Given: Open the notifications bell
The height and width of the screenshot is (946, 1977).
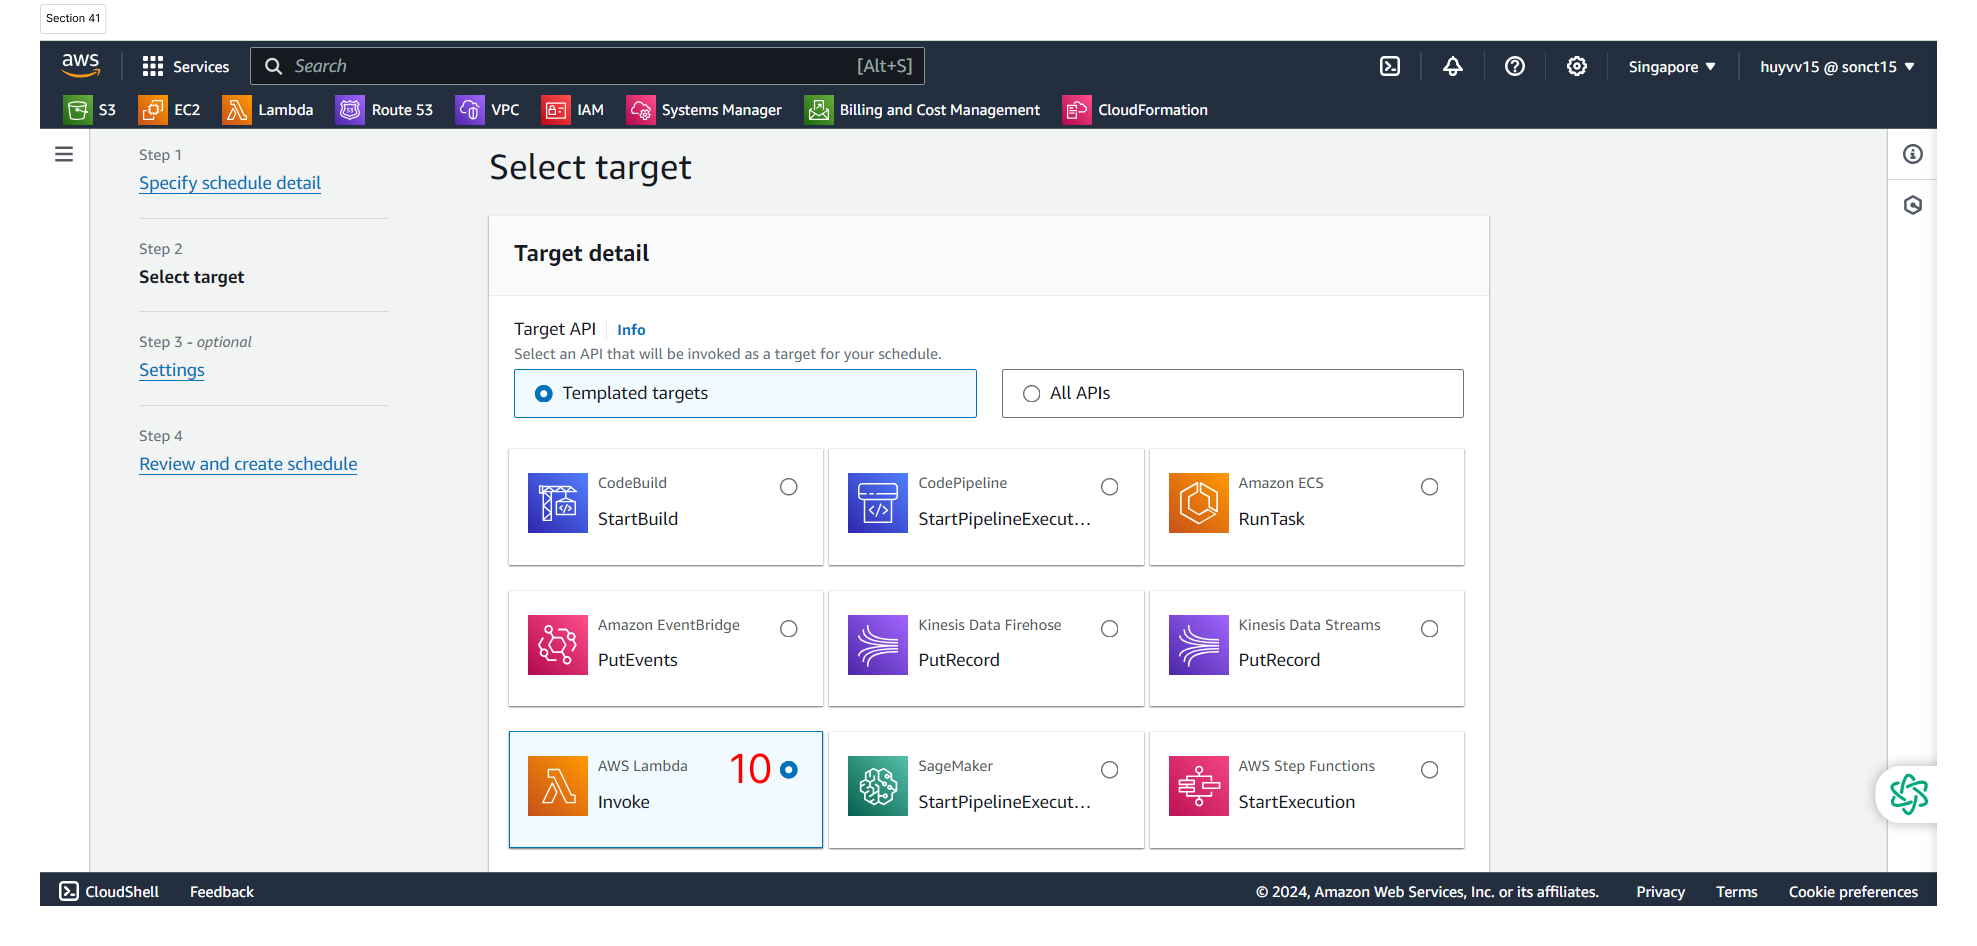Looking at the screenshot, I should click(1453, 66).
